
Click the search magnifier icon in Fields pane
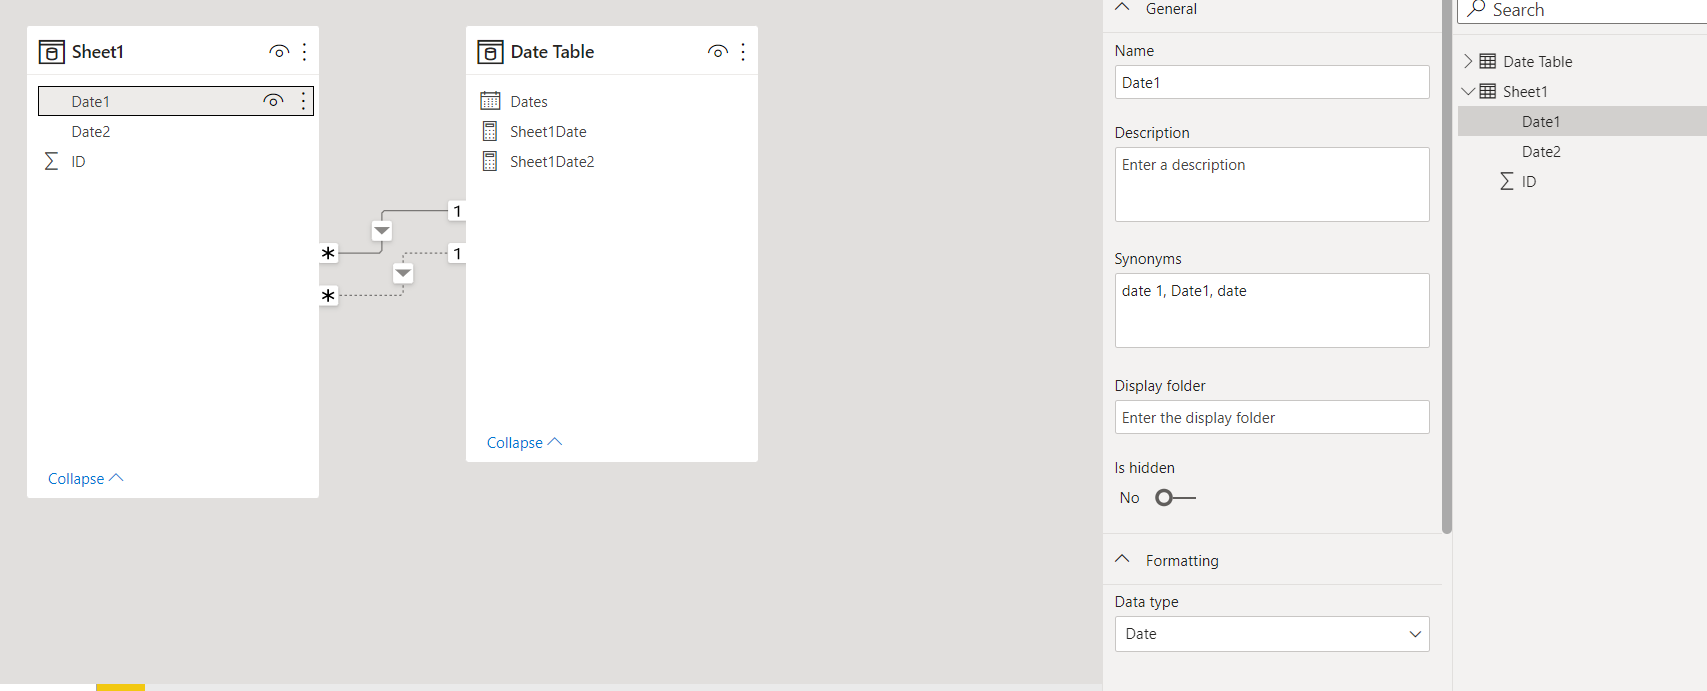1476,9
